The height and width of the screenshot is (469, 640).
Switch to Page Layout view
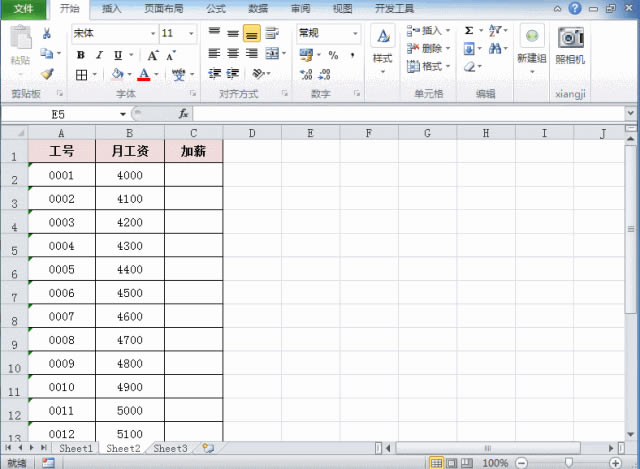[x=451, y=463]
